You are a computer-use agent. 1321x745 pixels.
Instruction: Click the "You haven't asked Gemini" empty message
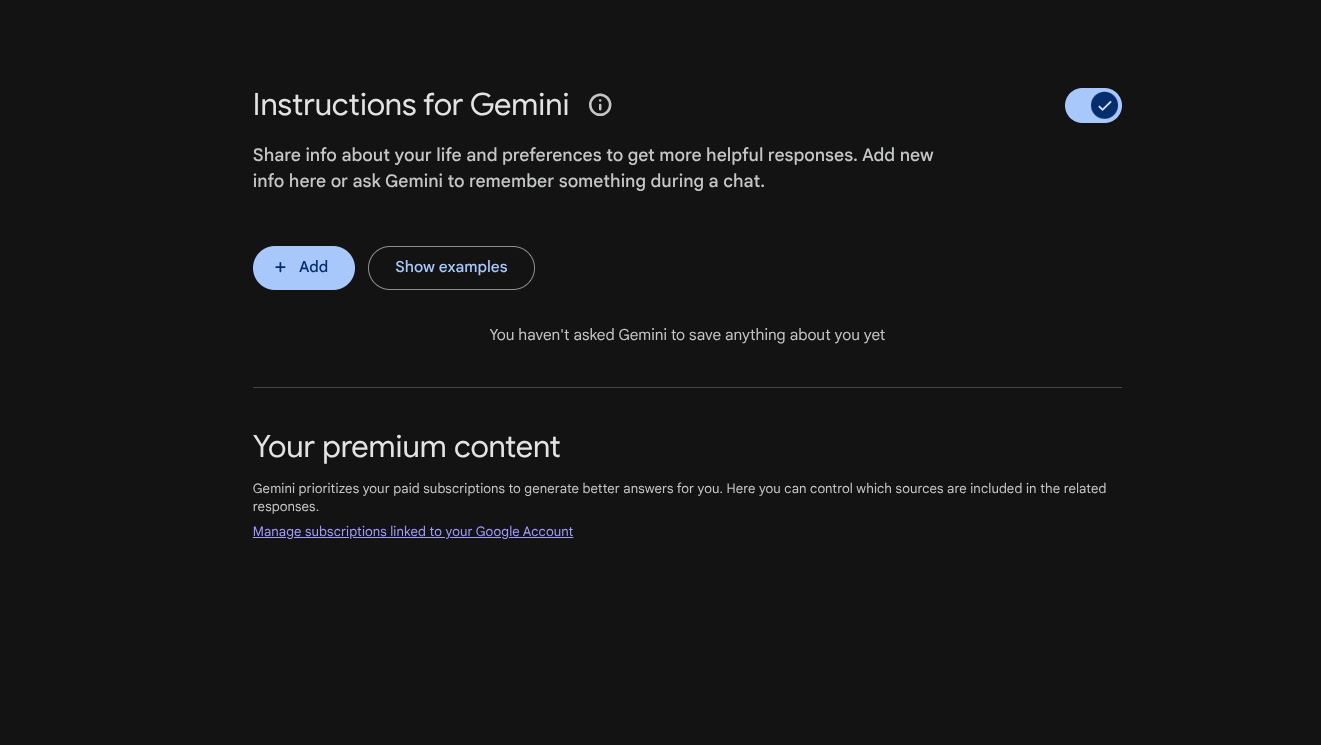(x=687, y=335)
